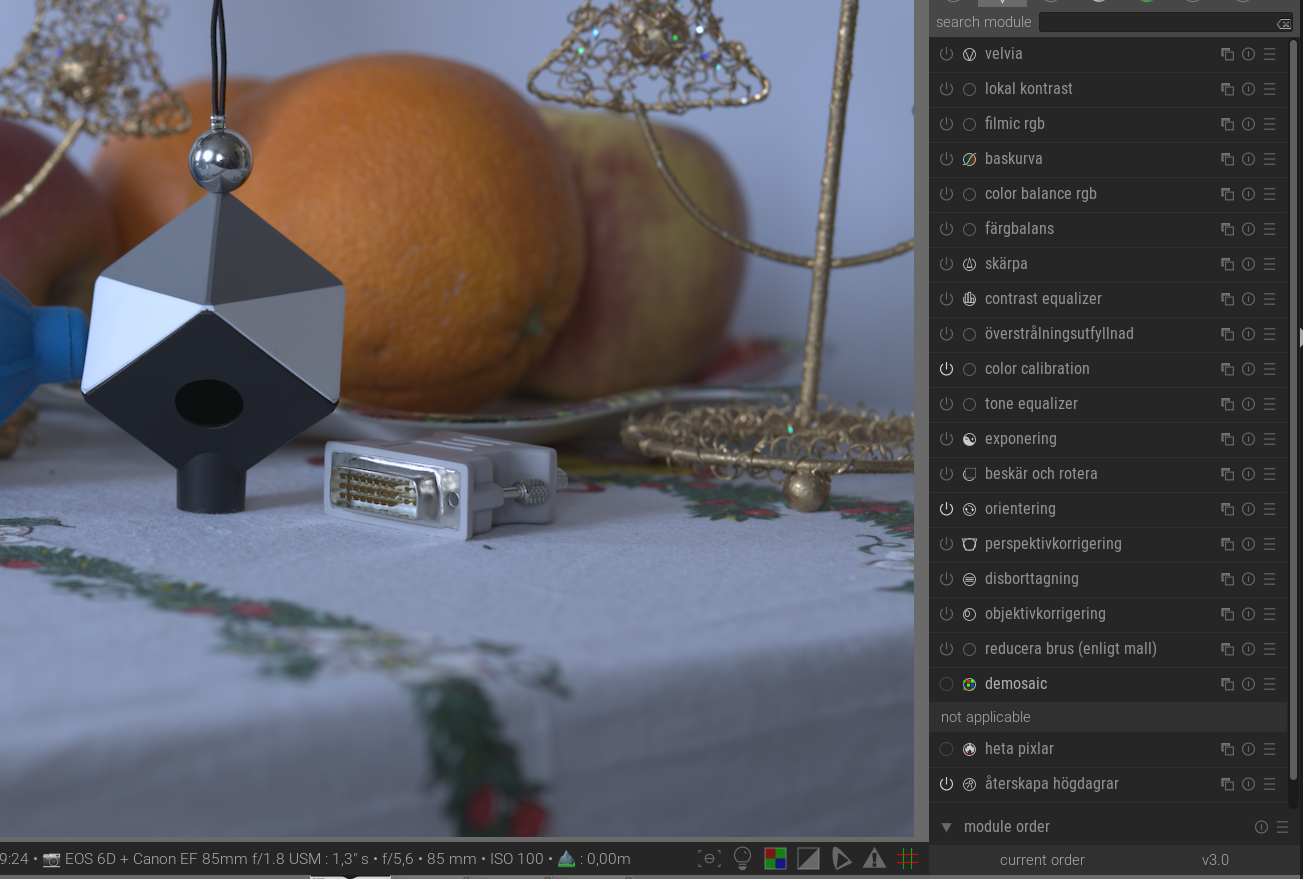Toggle focus peaking indicator in bottom toolbar

[709, 858]
